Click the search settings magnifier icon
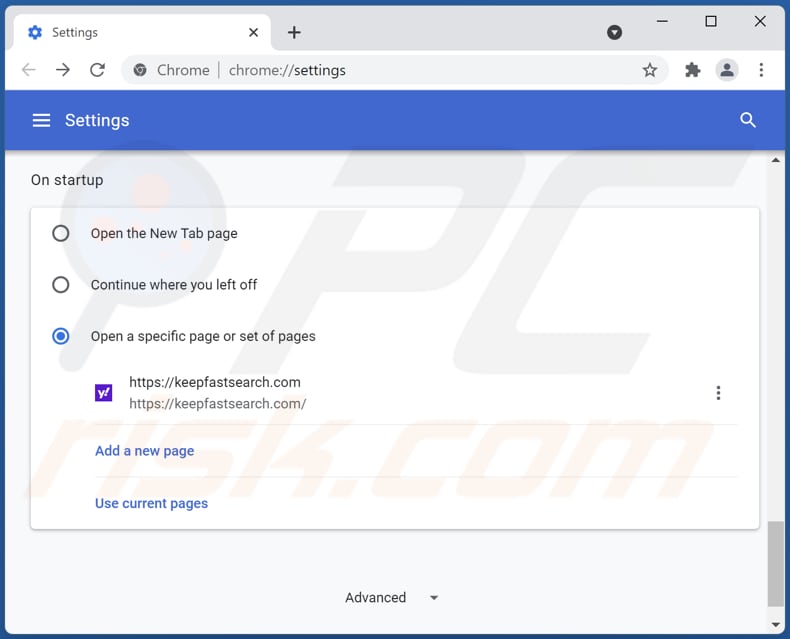790x639 pixels. click(x=748, y=120)
